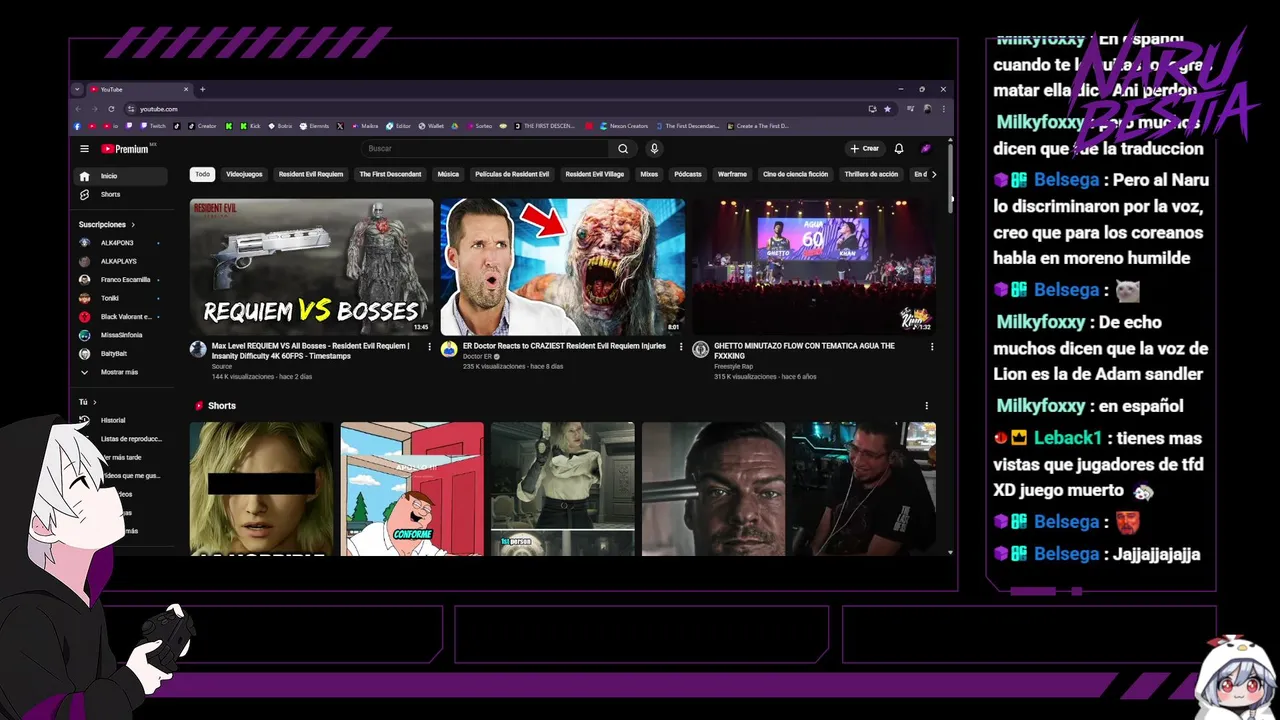The image size is (1280, 720).
Task: Click the Doctor ER channel avatar
Action: tap(449, 349)
